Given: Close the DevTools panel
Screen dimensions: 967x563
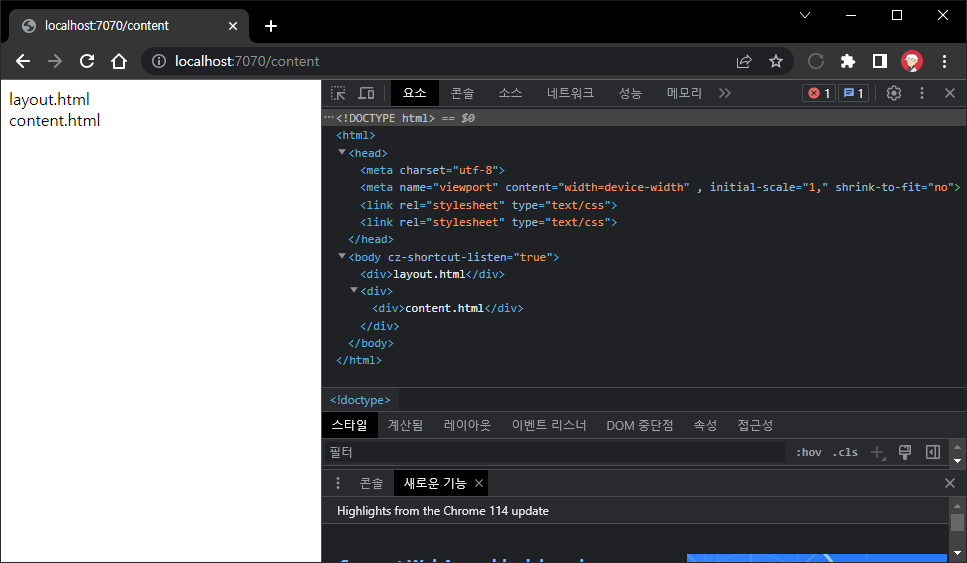Looking at the screenshot, I should 950,93.
